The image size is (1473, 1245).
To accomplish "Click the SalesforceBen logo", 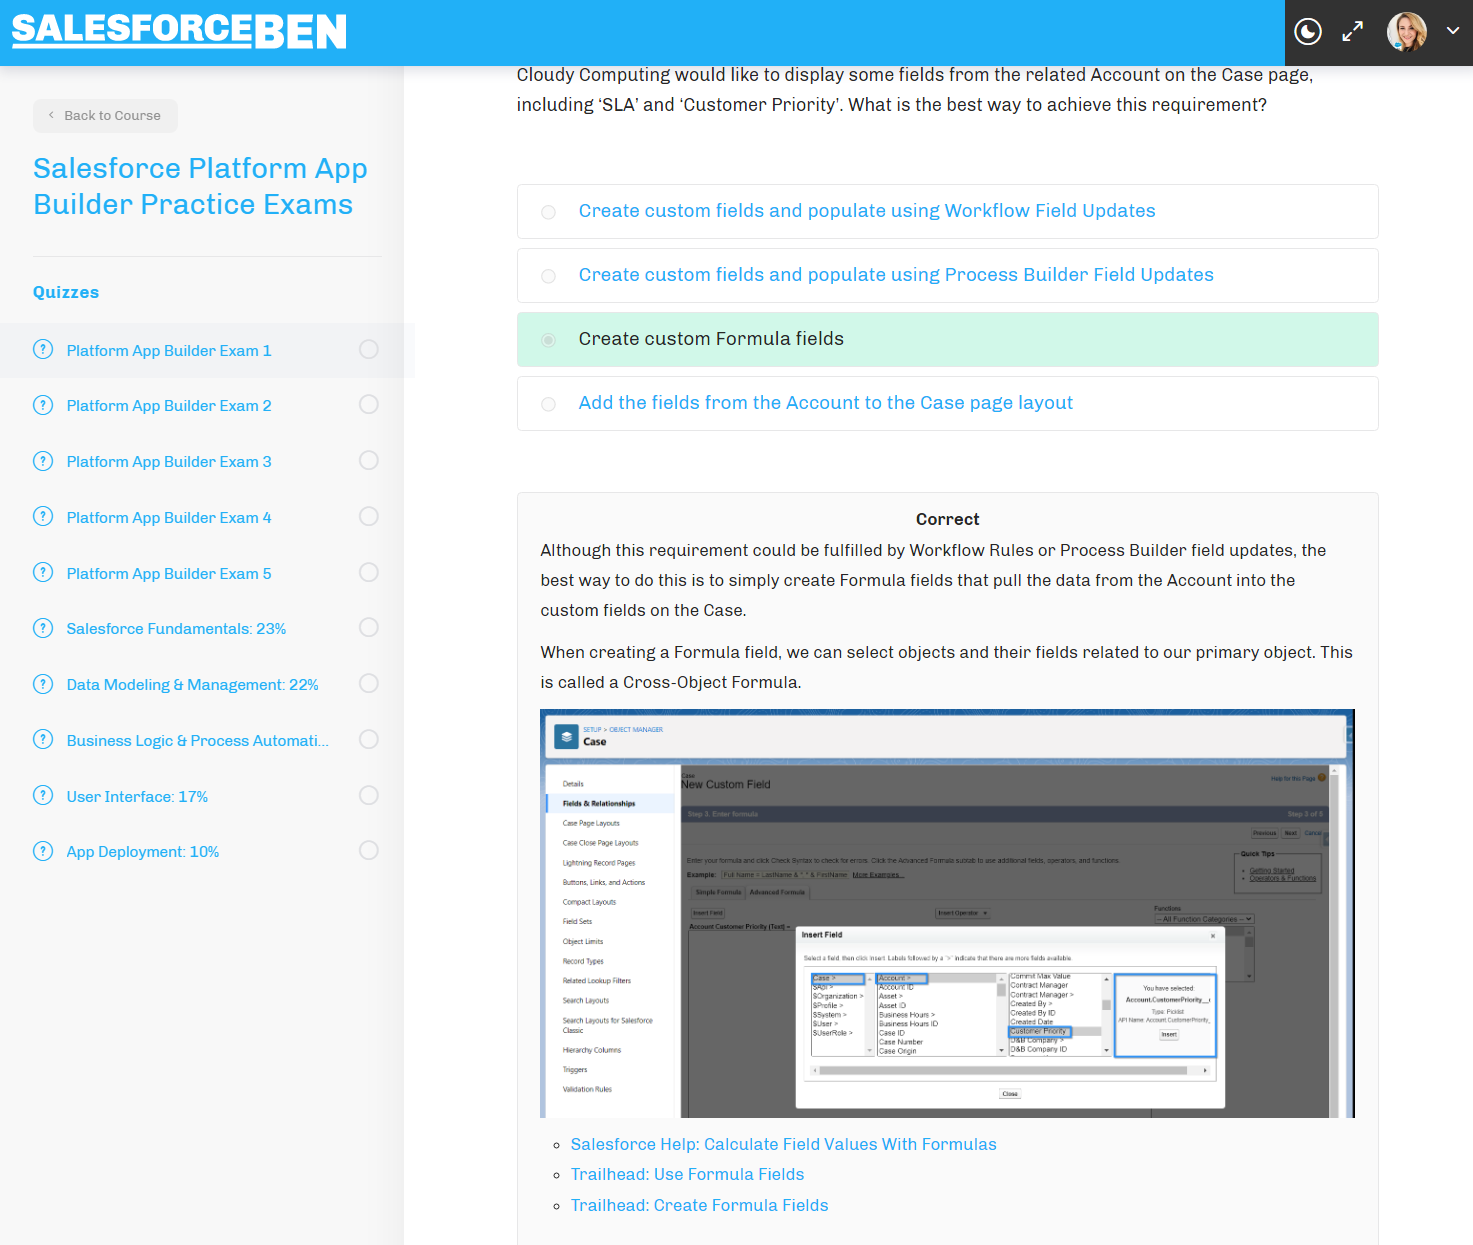I will point(179,31).
